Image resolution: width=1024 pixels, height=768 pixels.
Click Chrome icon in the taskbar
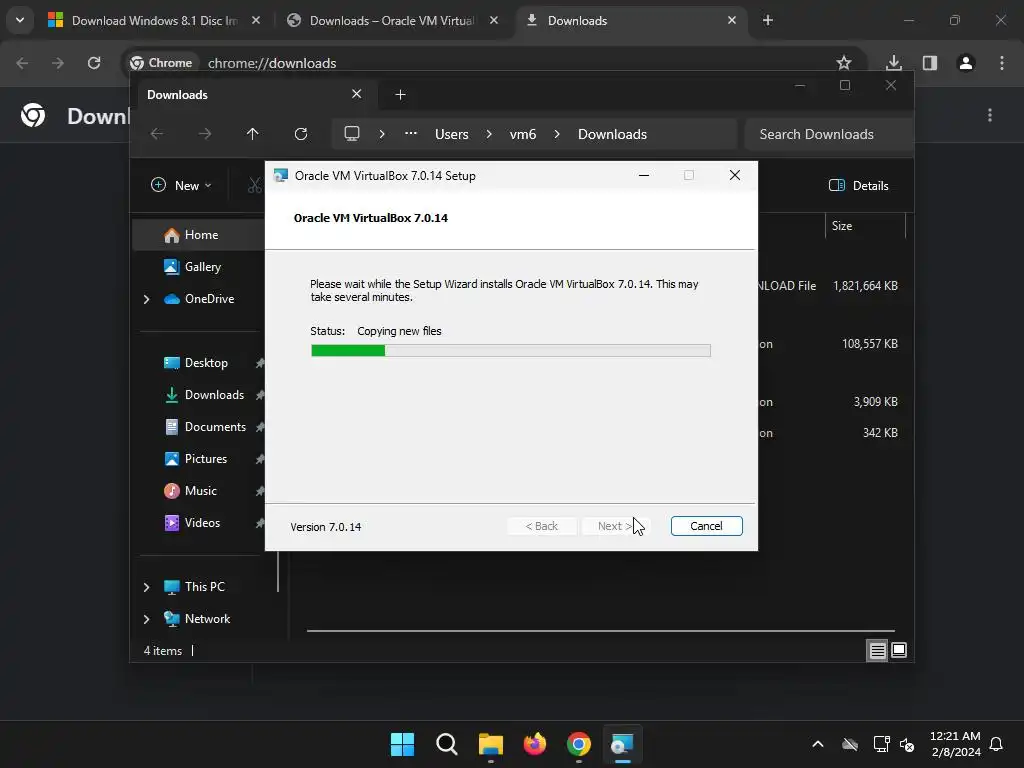[579, 744]
